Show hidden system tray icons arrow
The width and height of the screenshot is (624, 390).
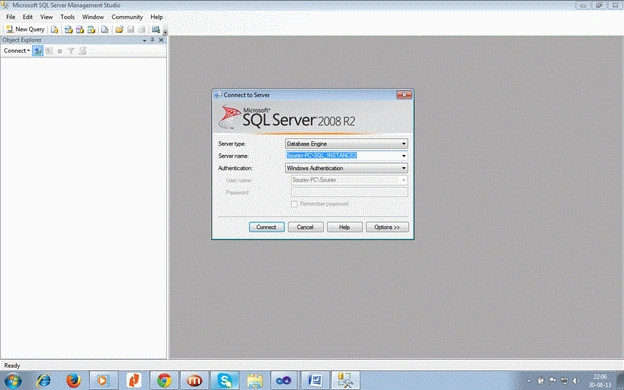[x=529, y=381]
